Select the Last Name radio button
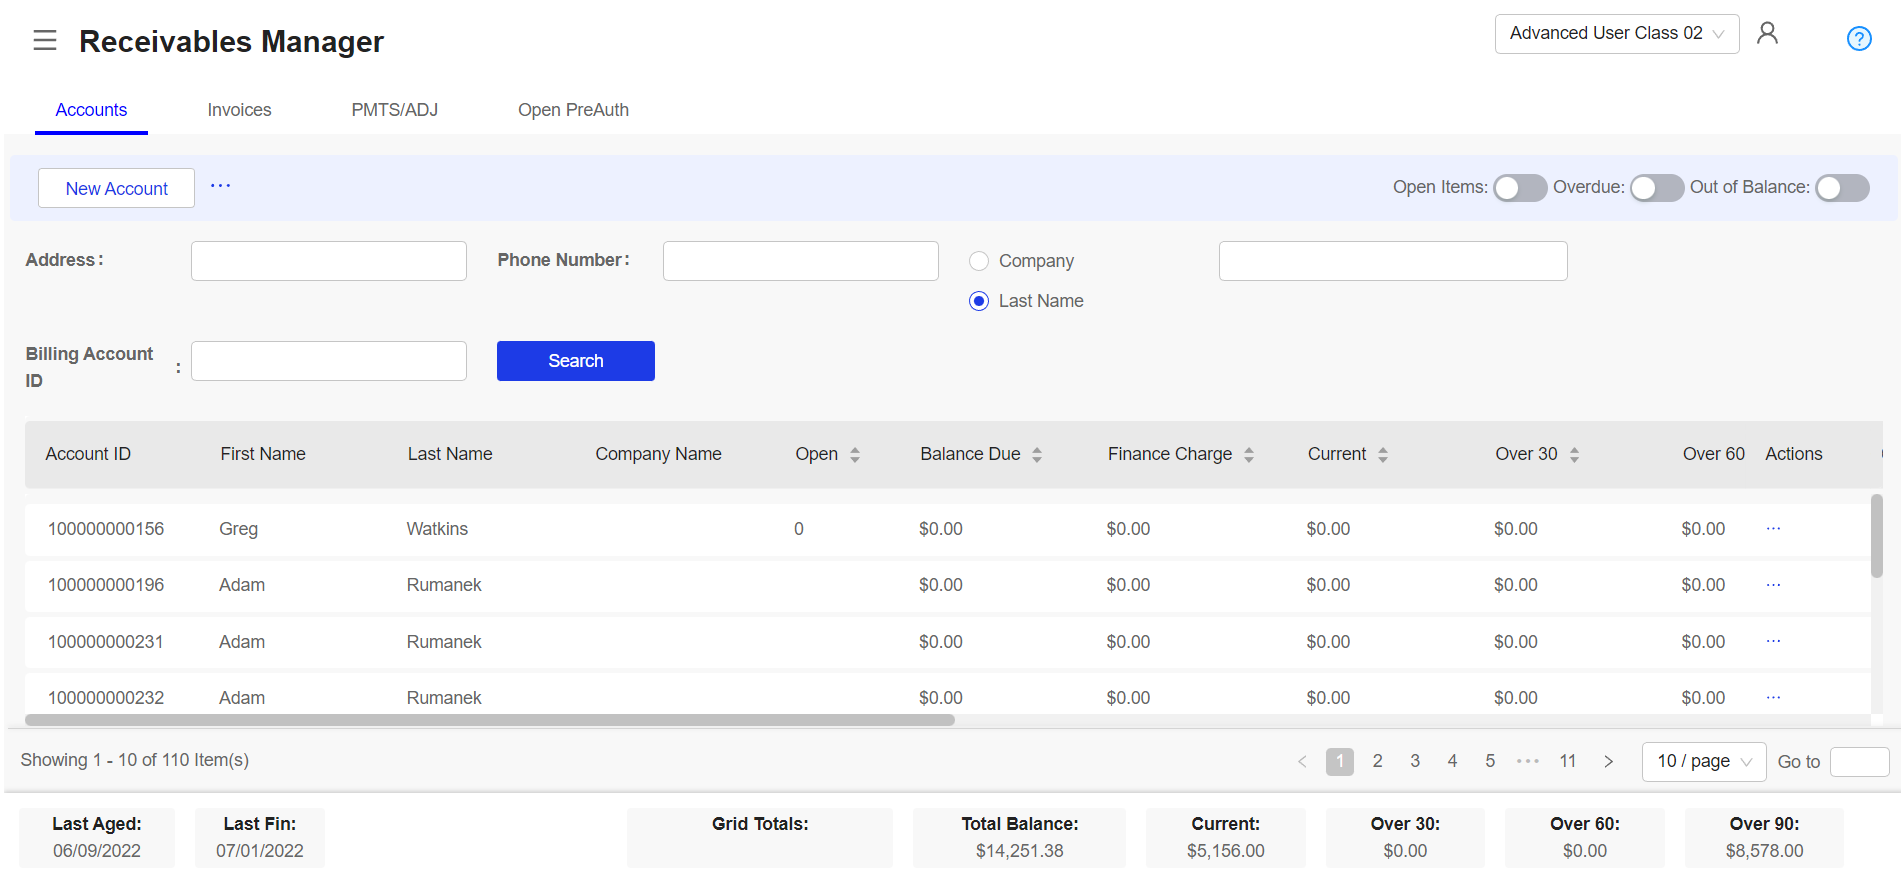Viewport: 1901px width, 884px height. tap(979, 301)
